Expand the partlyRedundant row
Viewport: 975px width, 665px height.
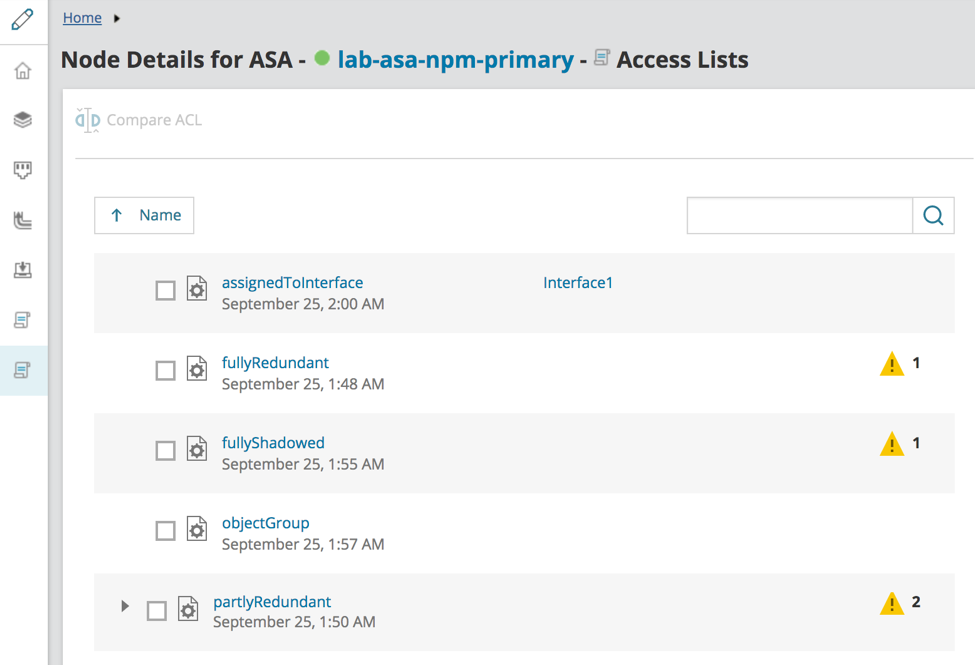coord(125,606)
